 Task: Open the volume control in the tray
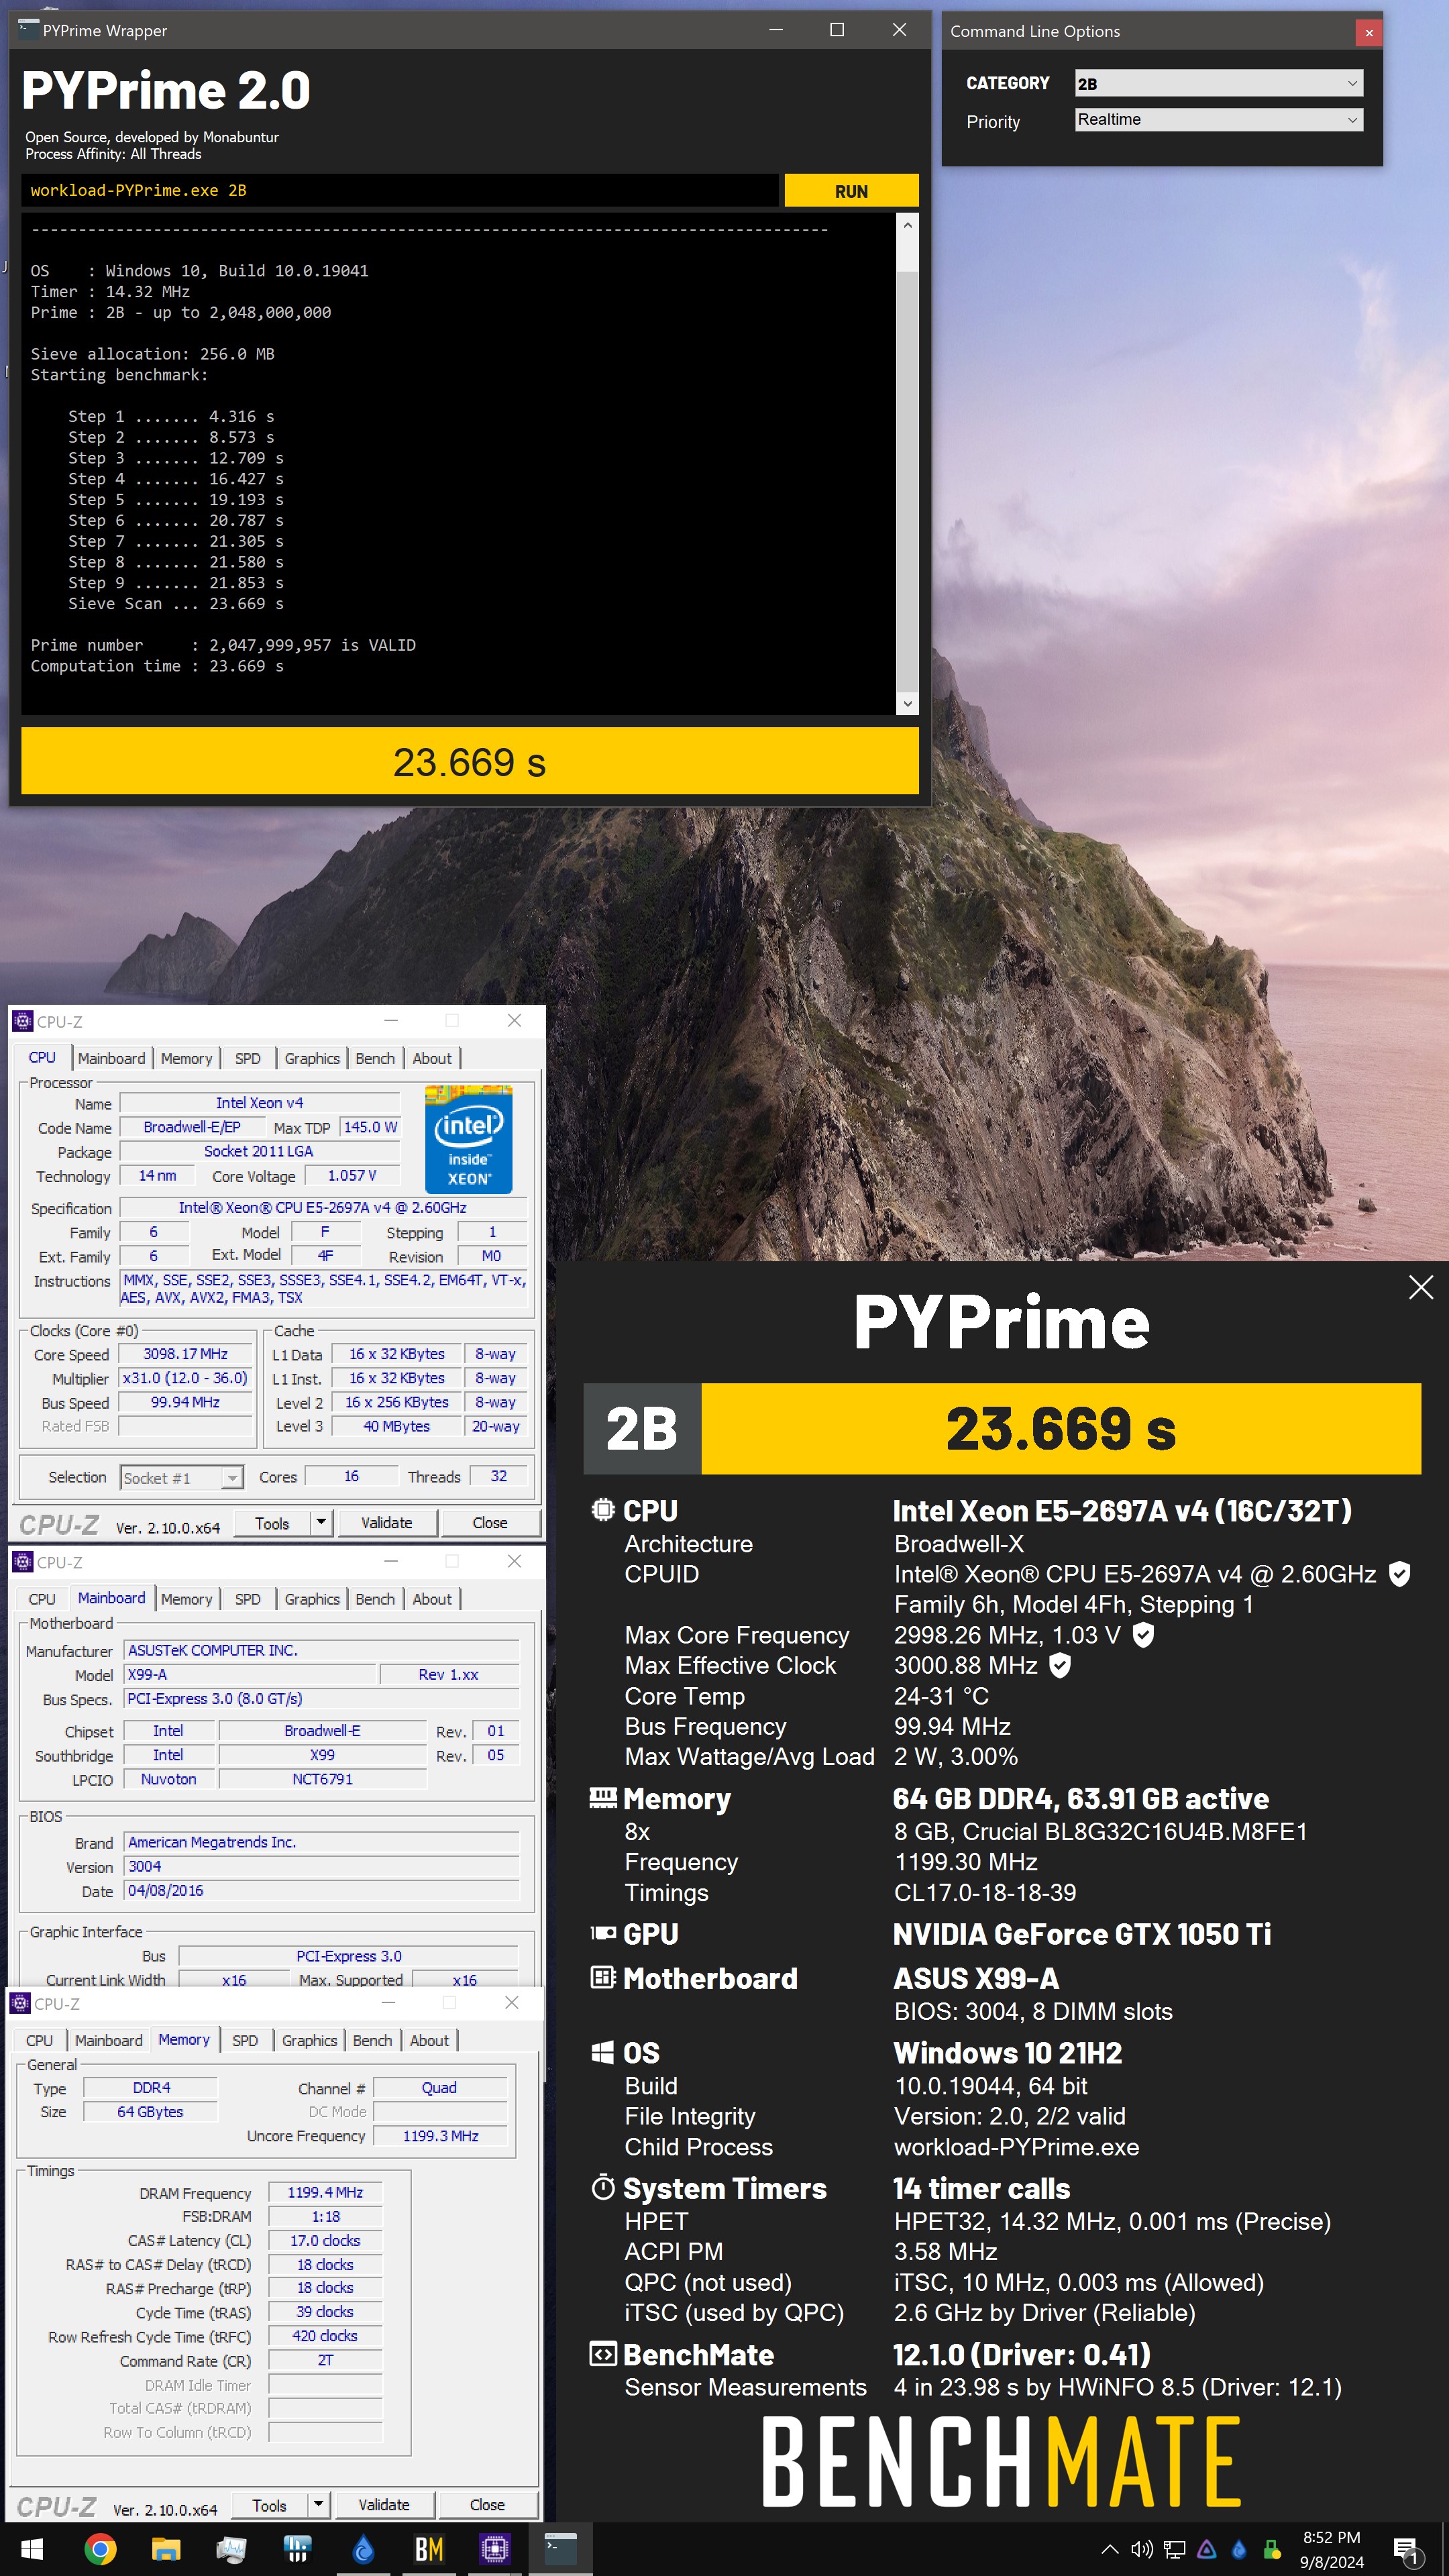click(x=1141, y=2549)
